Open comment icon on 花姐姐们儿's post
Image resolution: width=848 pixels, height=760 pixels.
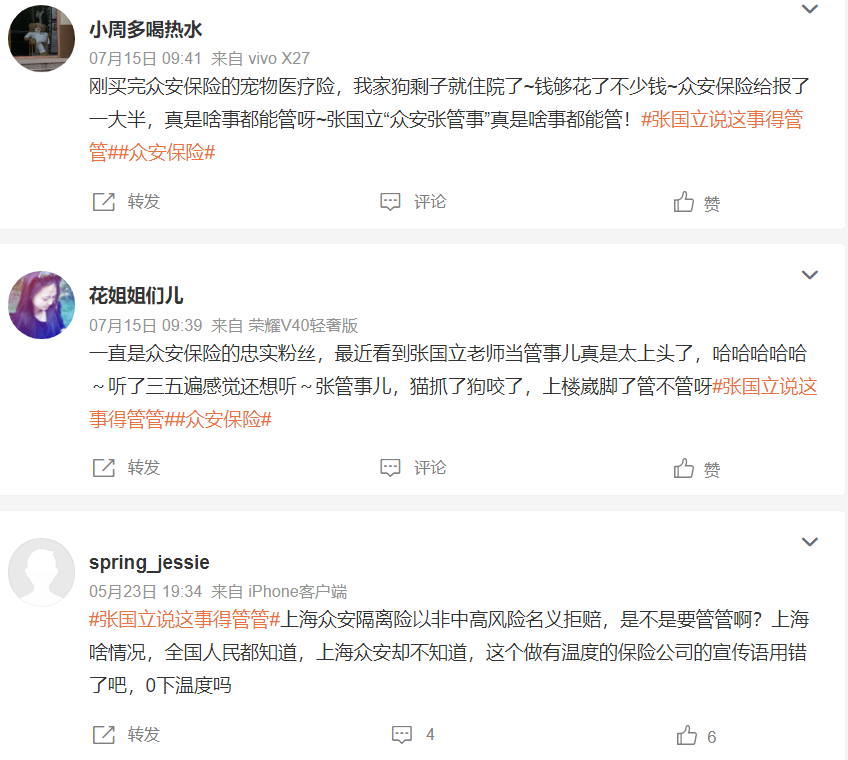click(x=391, y=468)
